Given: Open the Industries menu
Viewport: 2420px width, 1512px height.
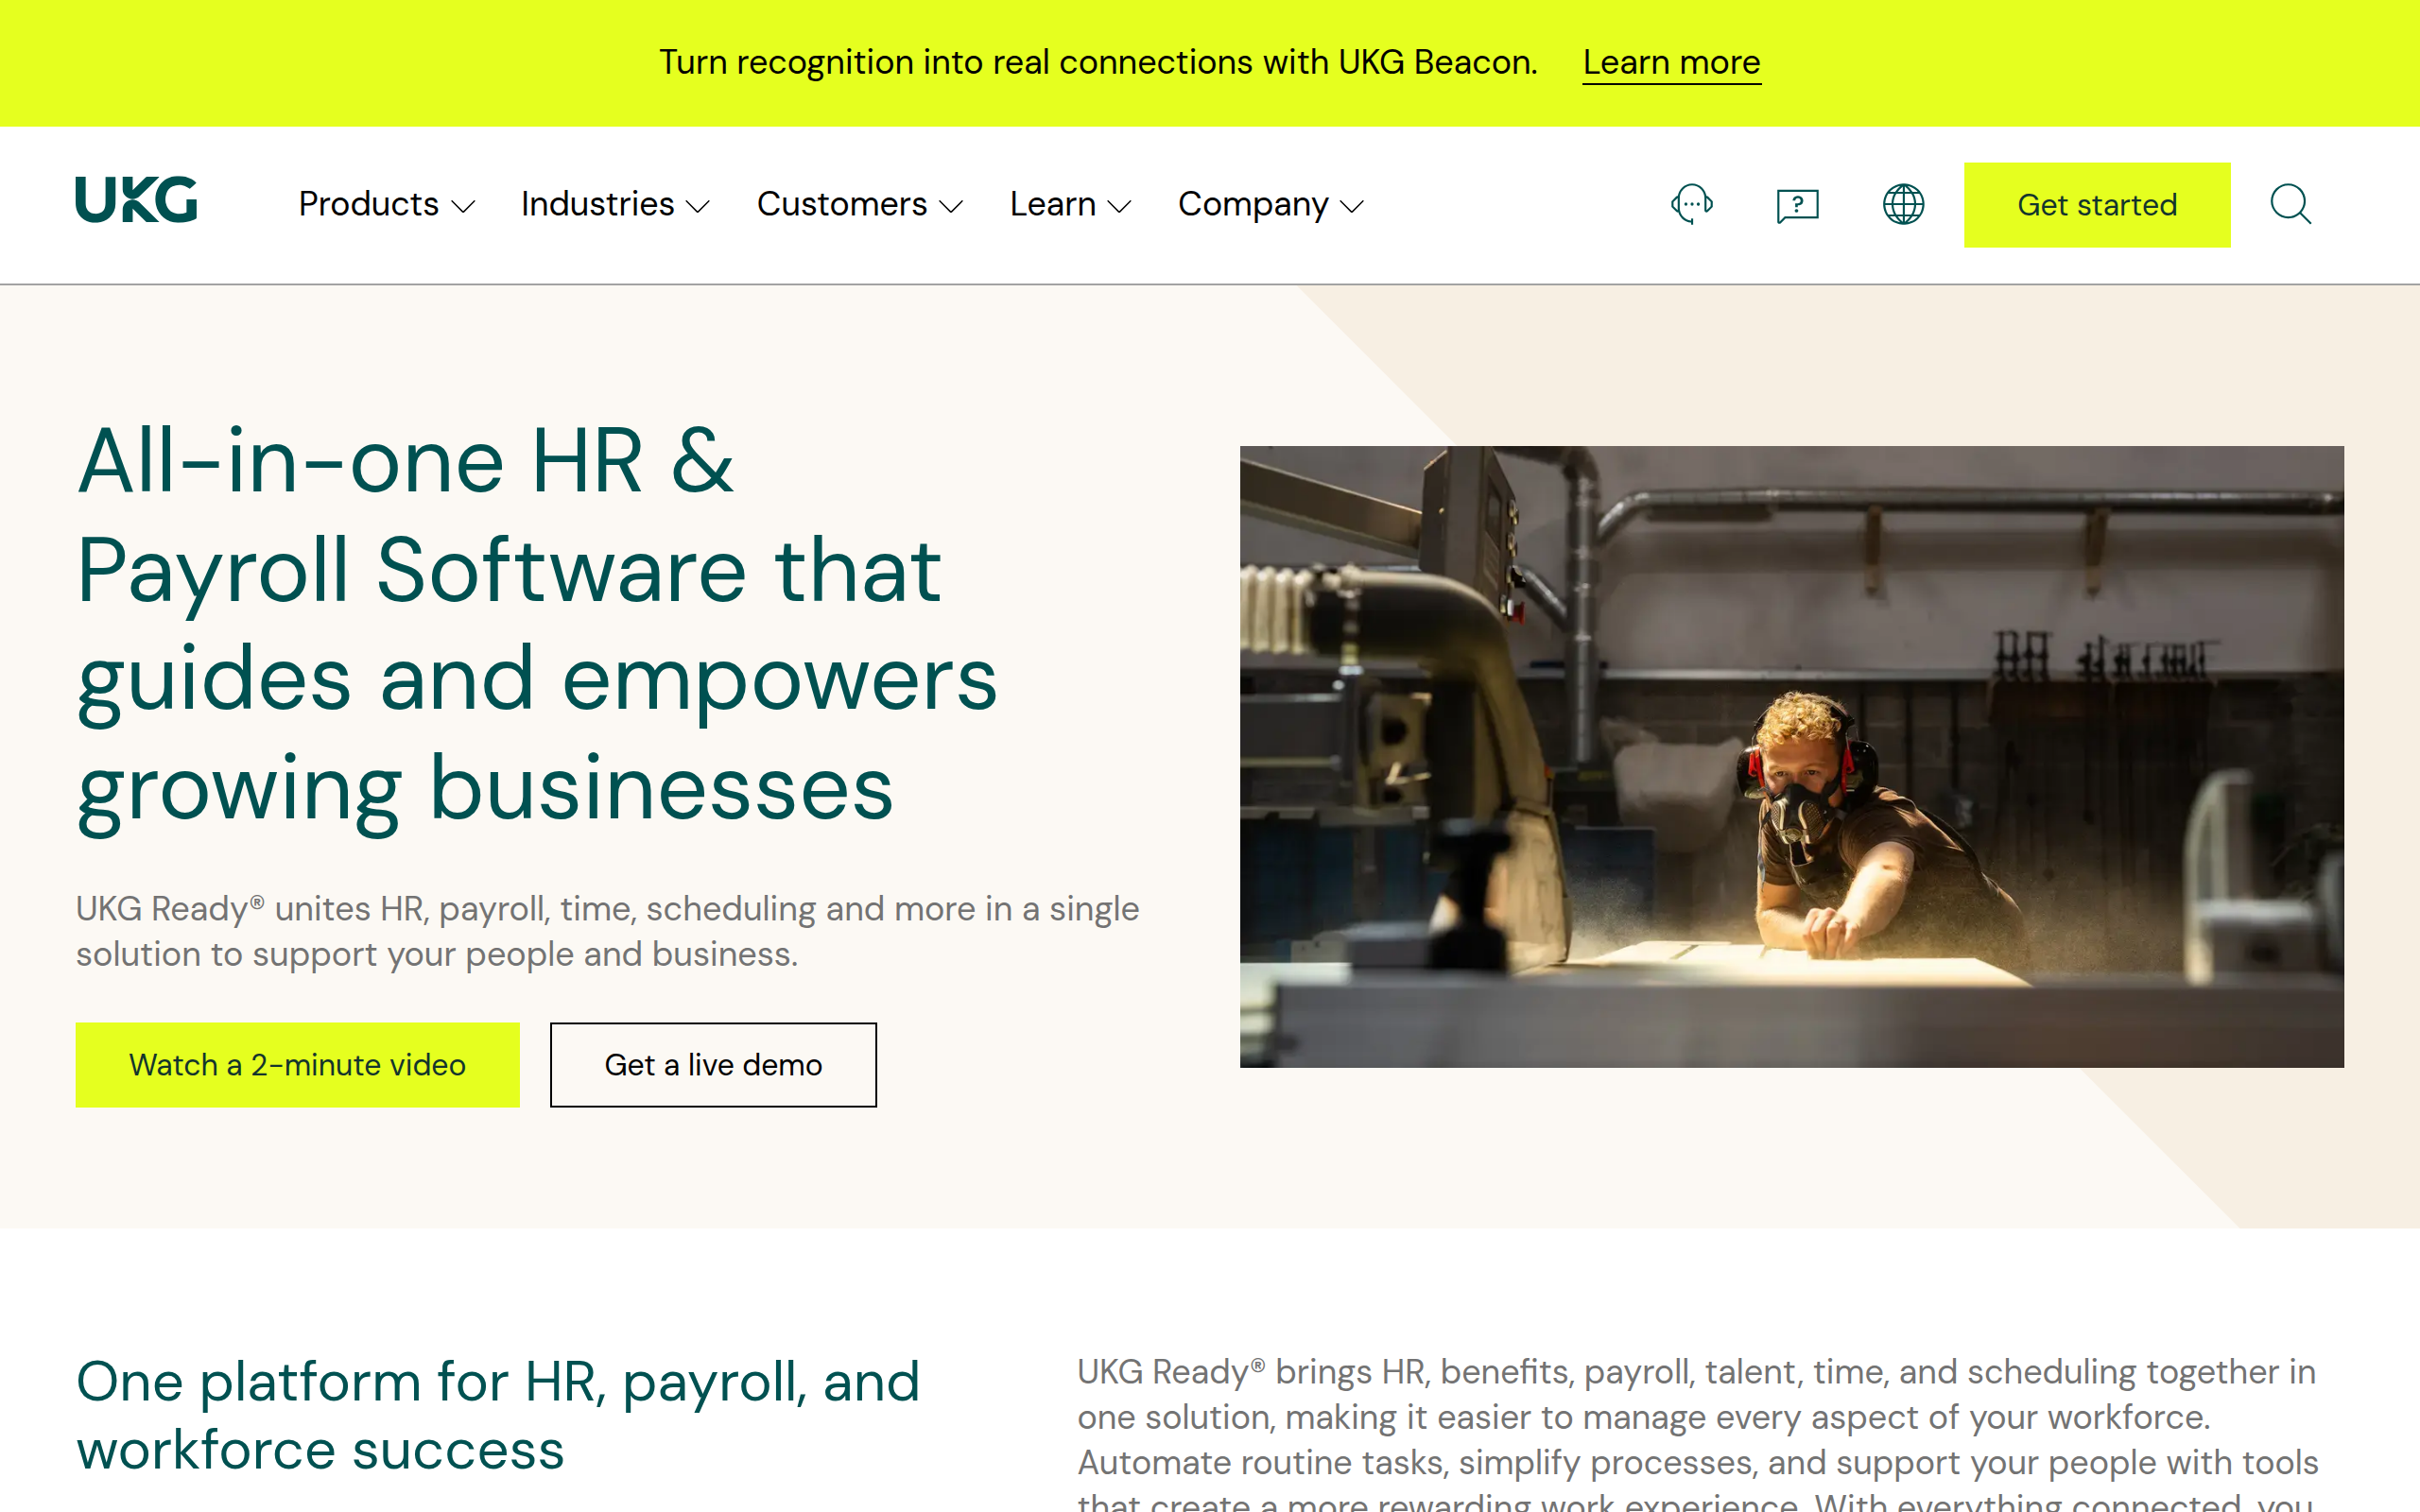Looking at the screenshot, I should click(x=597, y=204).
